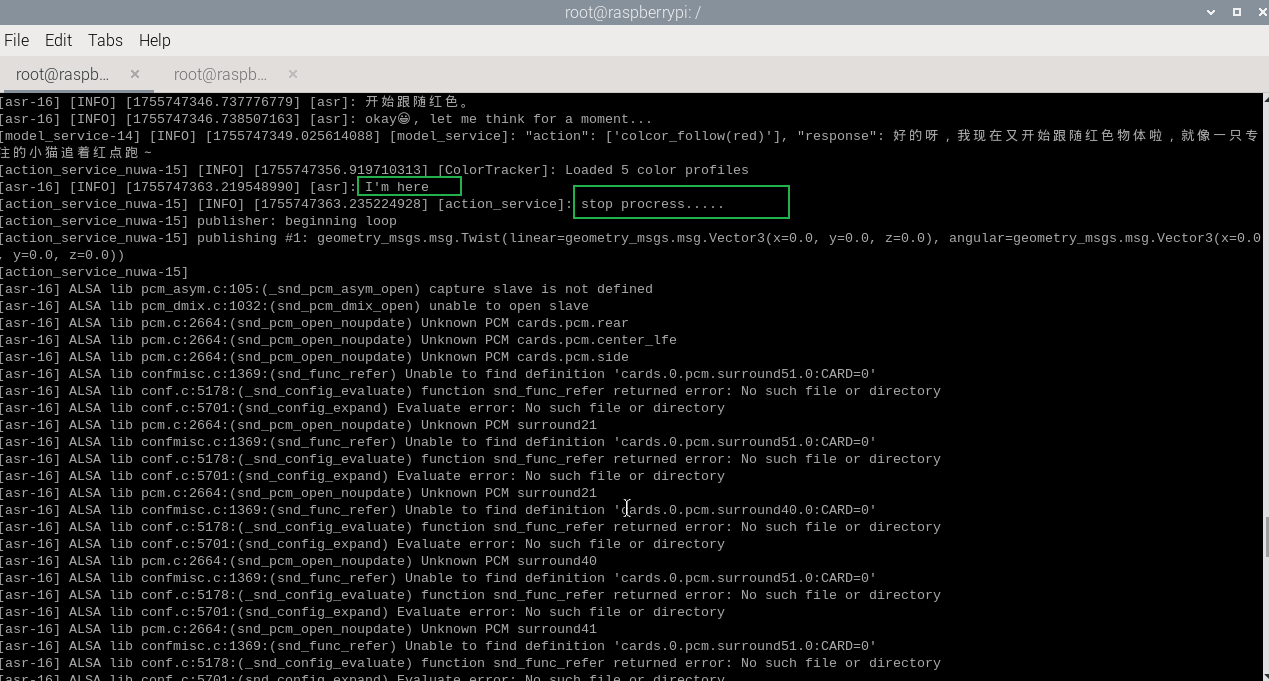Close the terminal window
Image resolution: width=1269 pixels, height=681 pixels.
(x=1261, y=12)
